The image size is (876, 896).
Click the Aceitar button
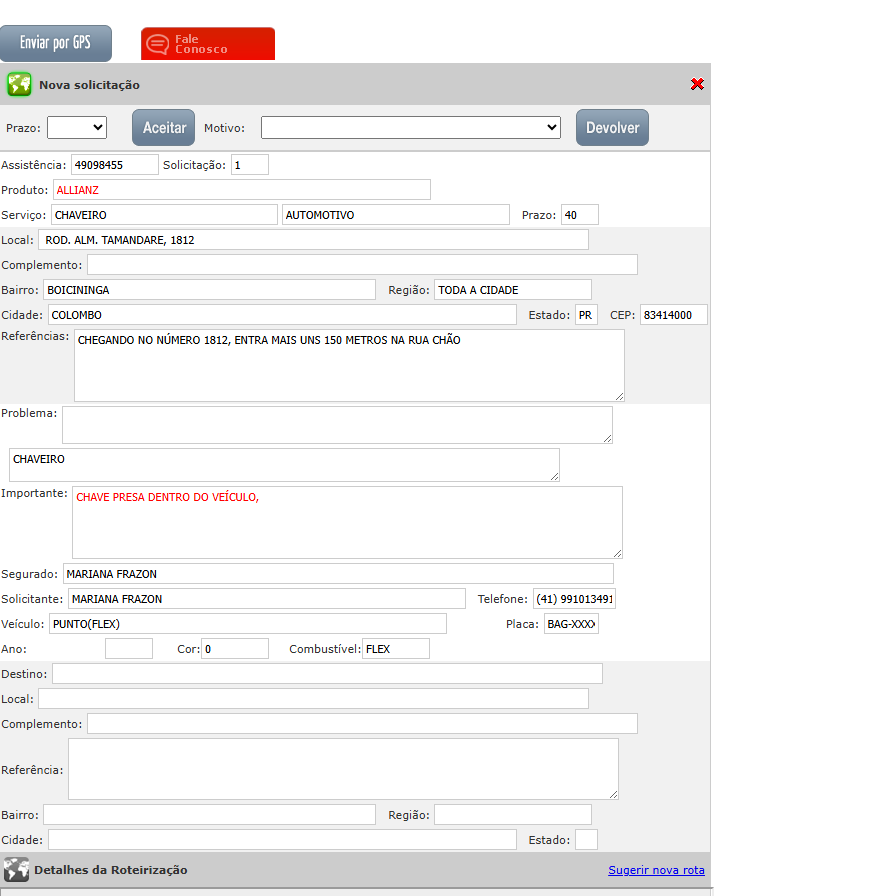click(x=163, y=127)
